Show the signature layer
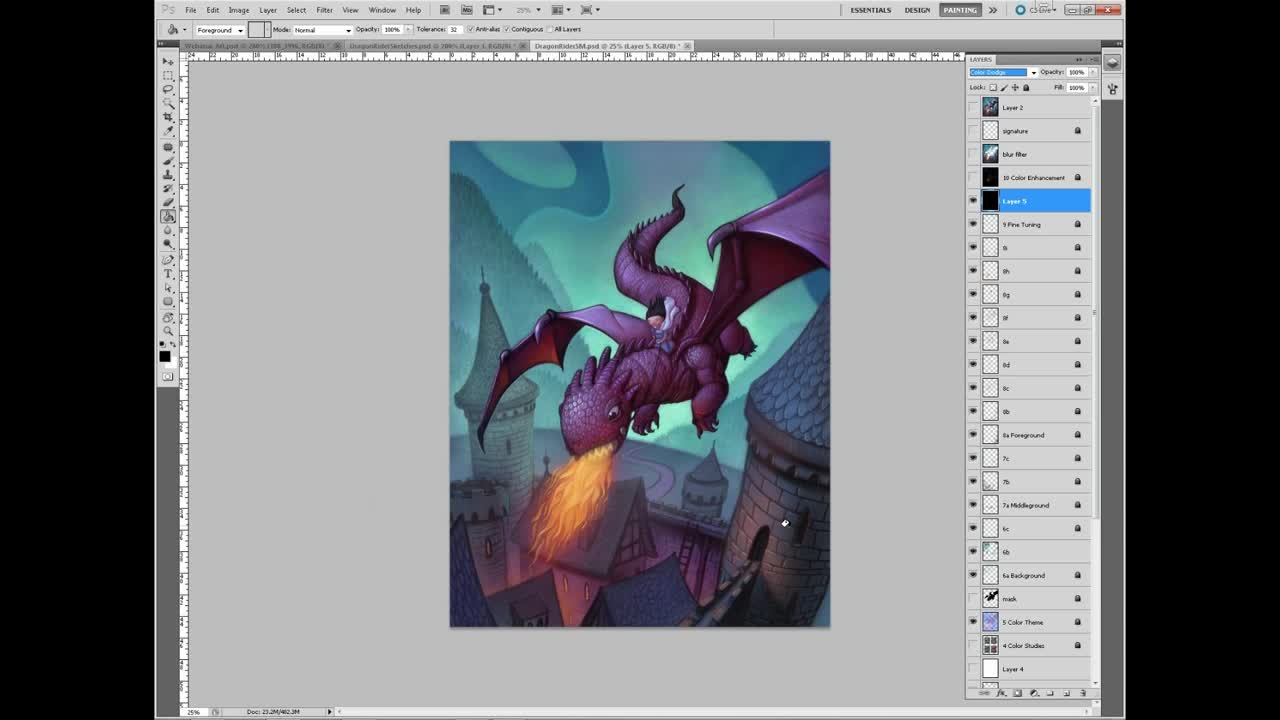Image resolution: width=1280 pixels, height=720 pixels. pyautogui.click(x=973, y=131)
